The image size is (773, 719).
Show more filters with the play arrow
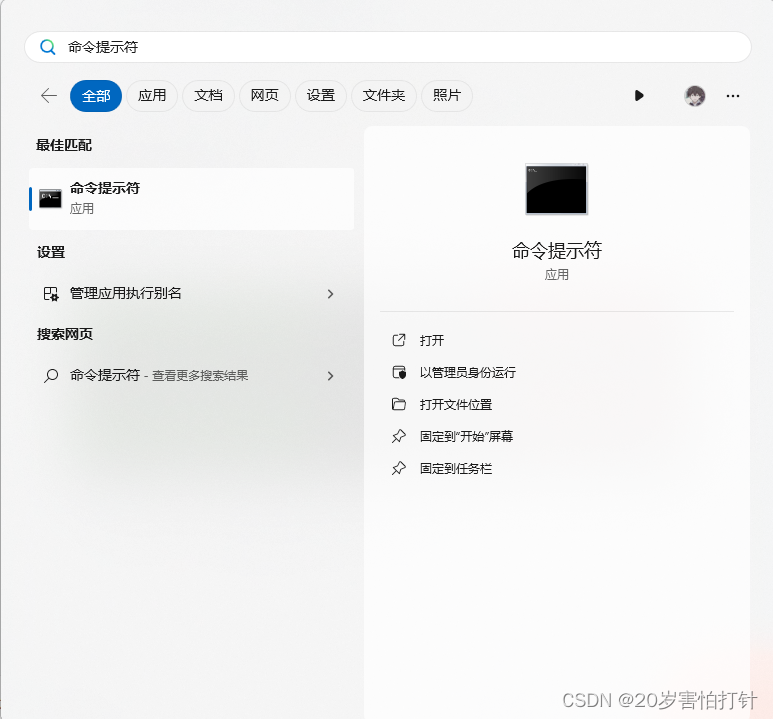[x=639, y=96]
